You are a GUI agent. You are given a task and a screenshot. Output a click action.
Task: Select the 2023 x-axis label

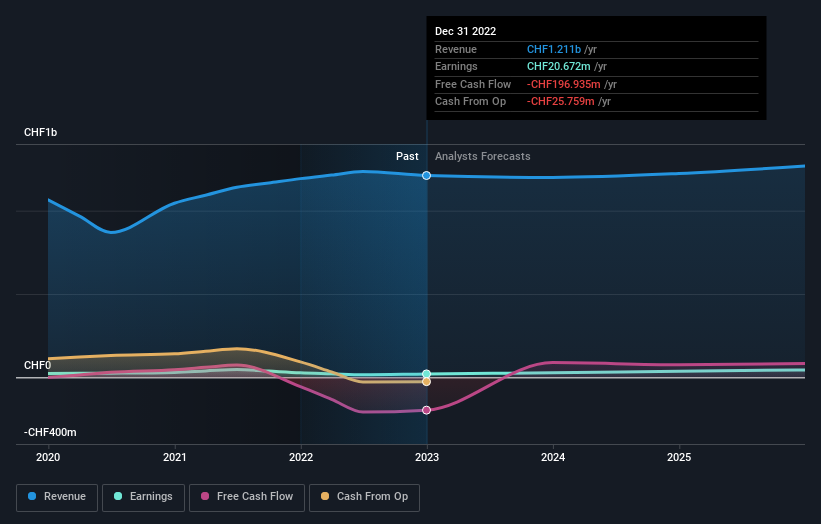(x=427, y=458)
